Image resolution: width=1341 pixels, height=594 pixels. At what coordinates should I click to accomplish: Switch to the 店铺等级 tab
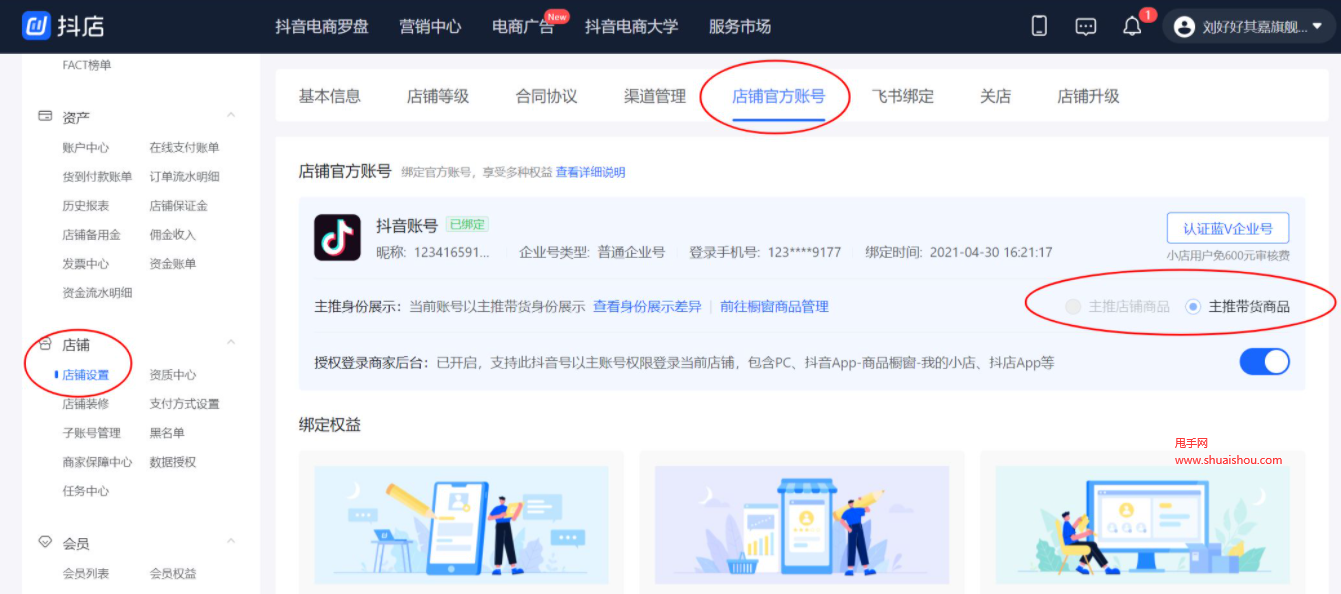tap(437, 96)
